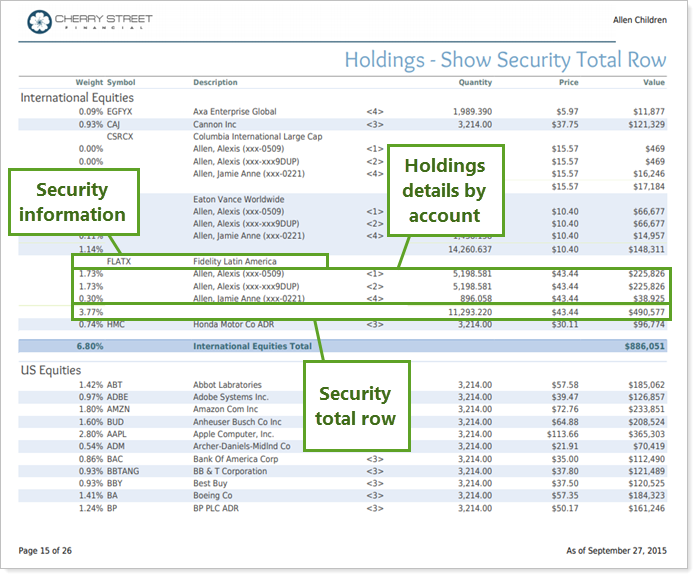697x578 pixels.
Task: Select the Price column header
Action: [x=568, y=82]
